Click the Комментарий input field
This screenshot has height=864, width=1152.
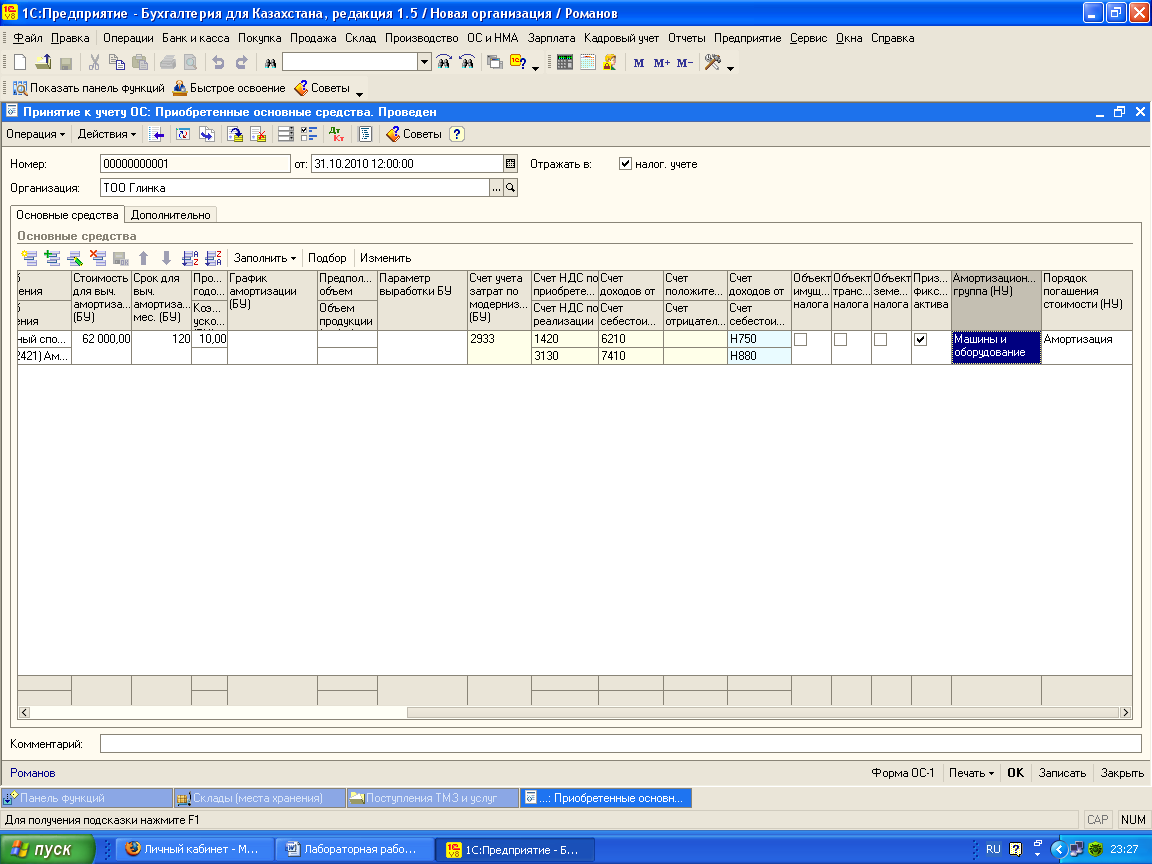[x=621, y=744]
